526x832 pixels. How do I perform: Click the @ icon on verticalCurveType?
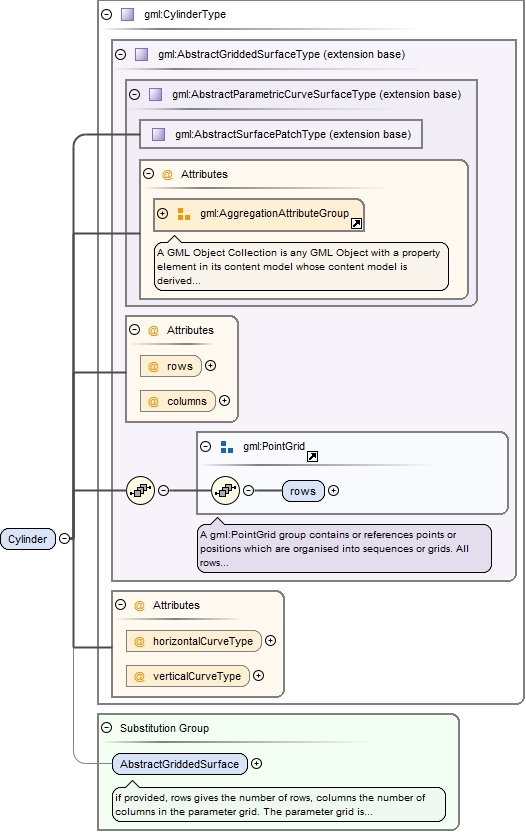[140, 677]
